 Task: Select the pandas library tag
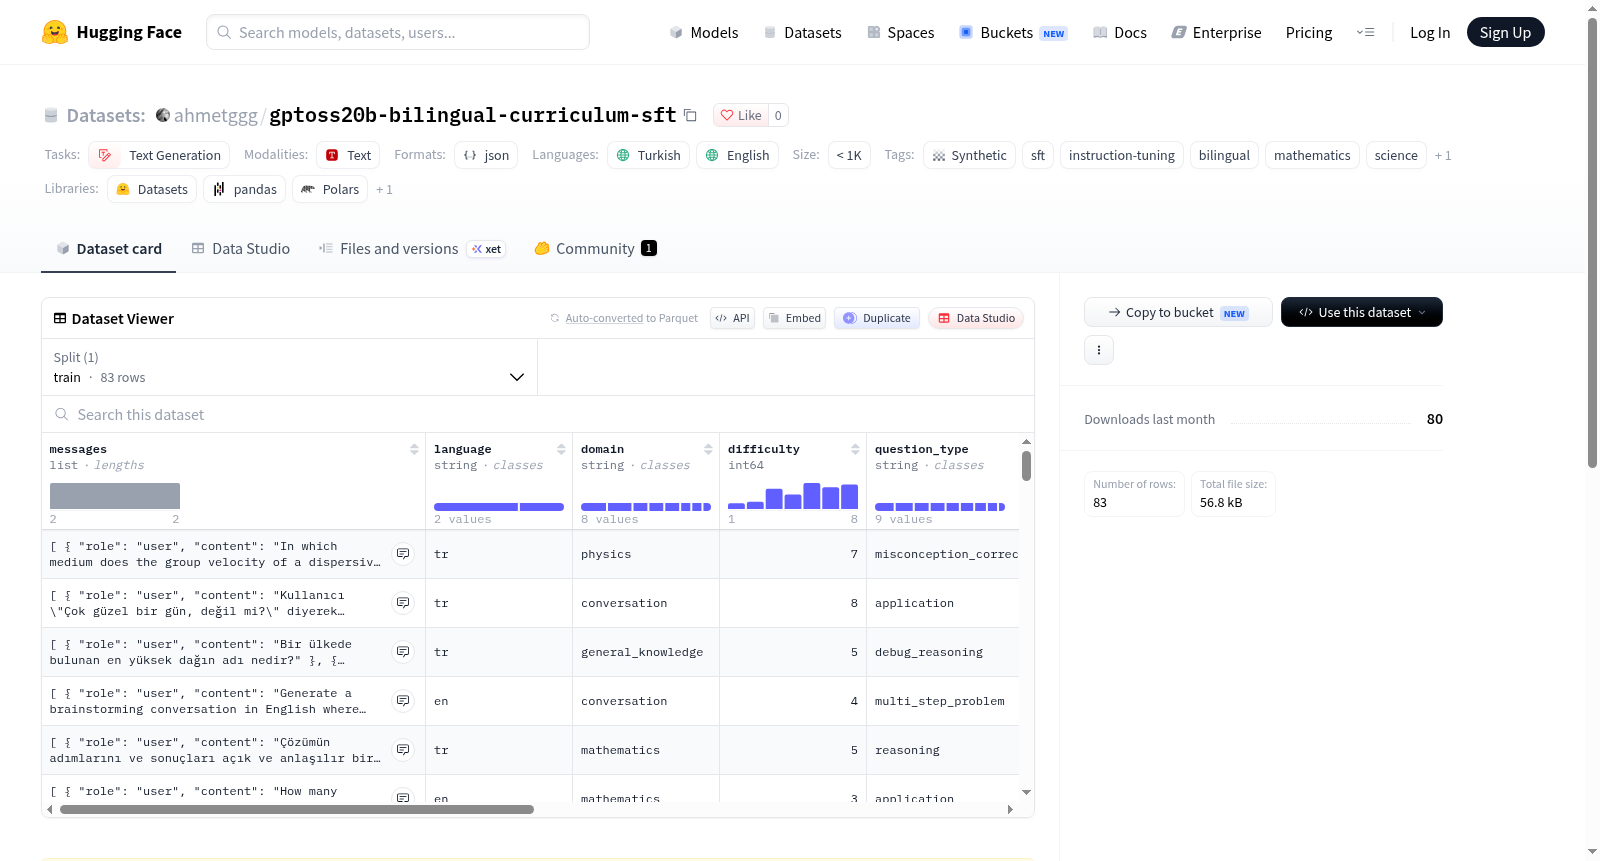[245, 189]
